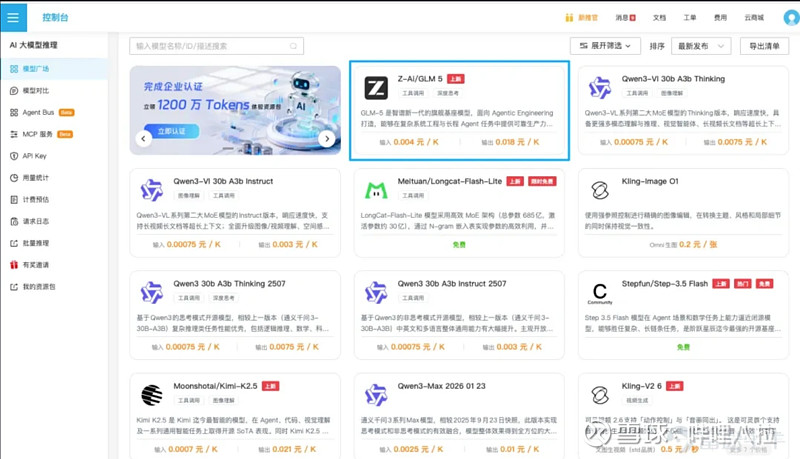Viewport: 800px width, 459px height.
Task: Open Moonshotai/Kimi-K2.5 model title
Action: (215, 386)
